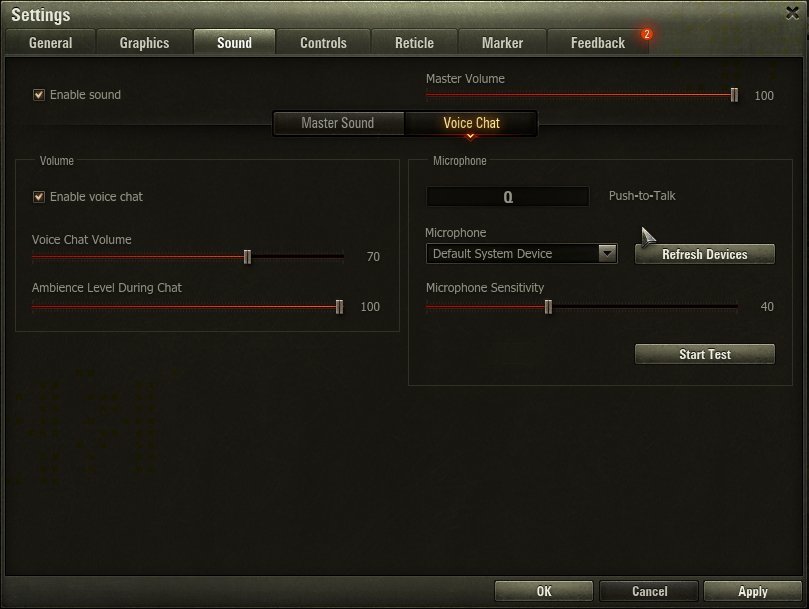Image resolution: width=809 pixels, height=609 pixels.
Task: Switch to the Reticle tab
Action: coord(414,42)
